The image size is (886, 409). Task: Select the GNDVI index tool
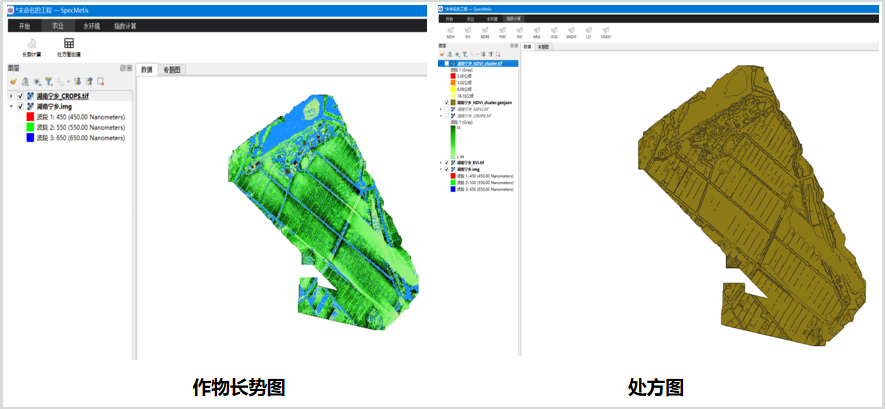[571, 32]
